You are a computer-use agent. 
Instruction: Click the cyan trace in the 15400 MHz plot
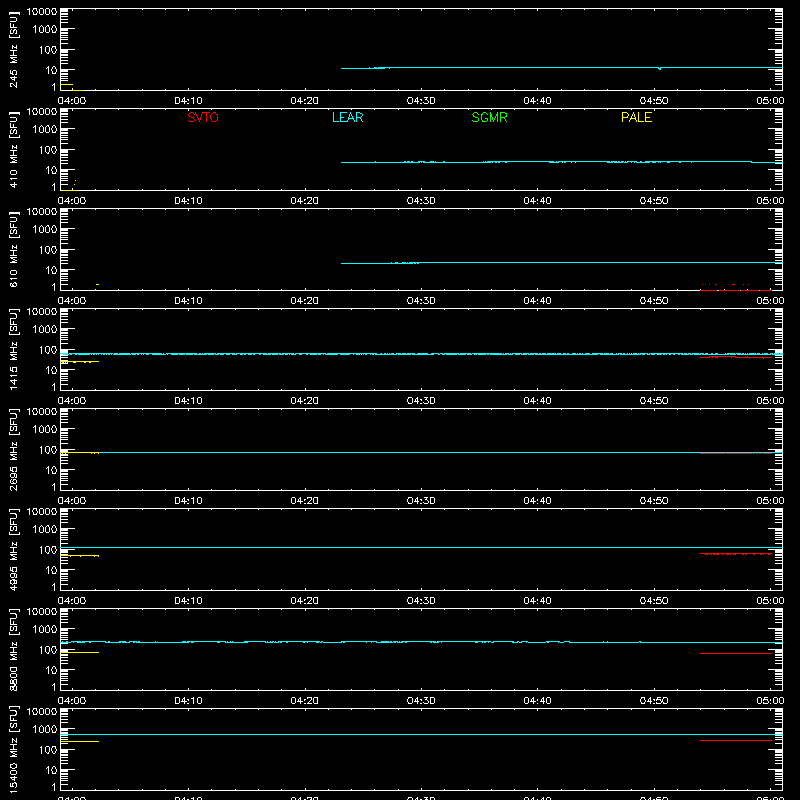421,735
